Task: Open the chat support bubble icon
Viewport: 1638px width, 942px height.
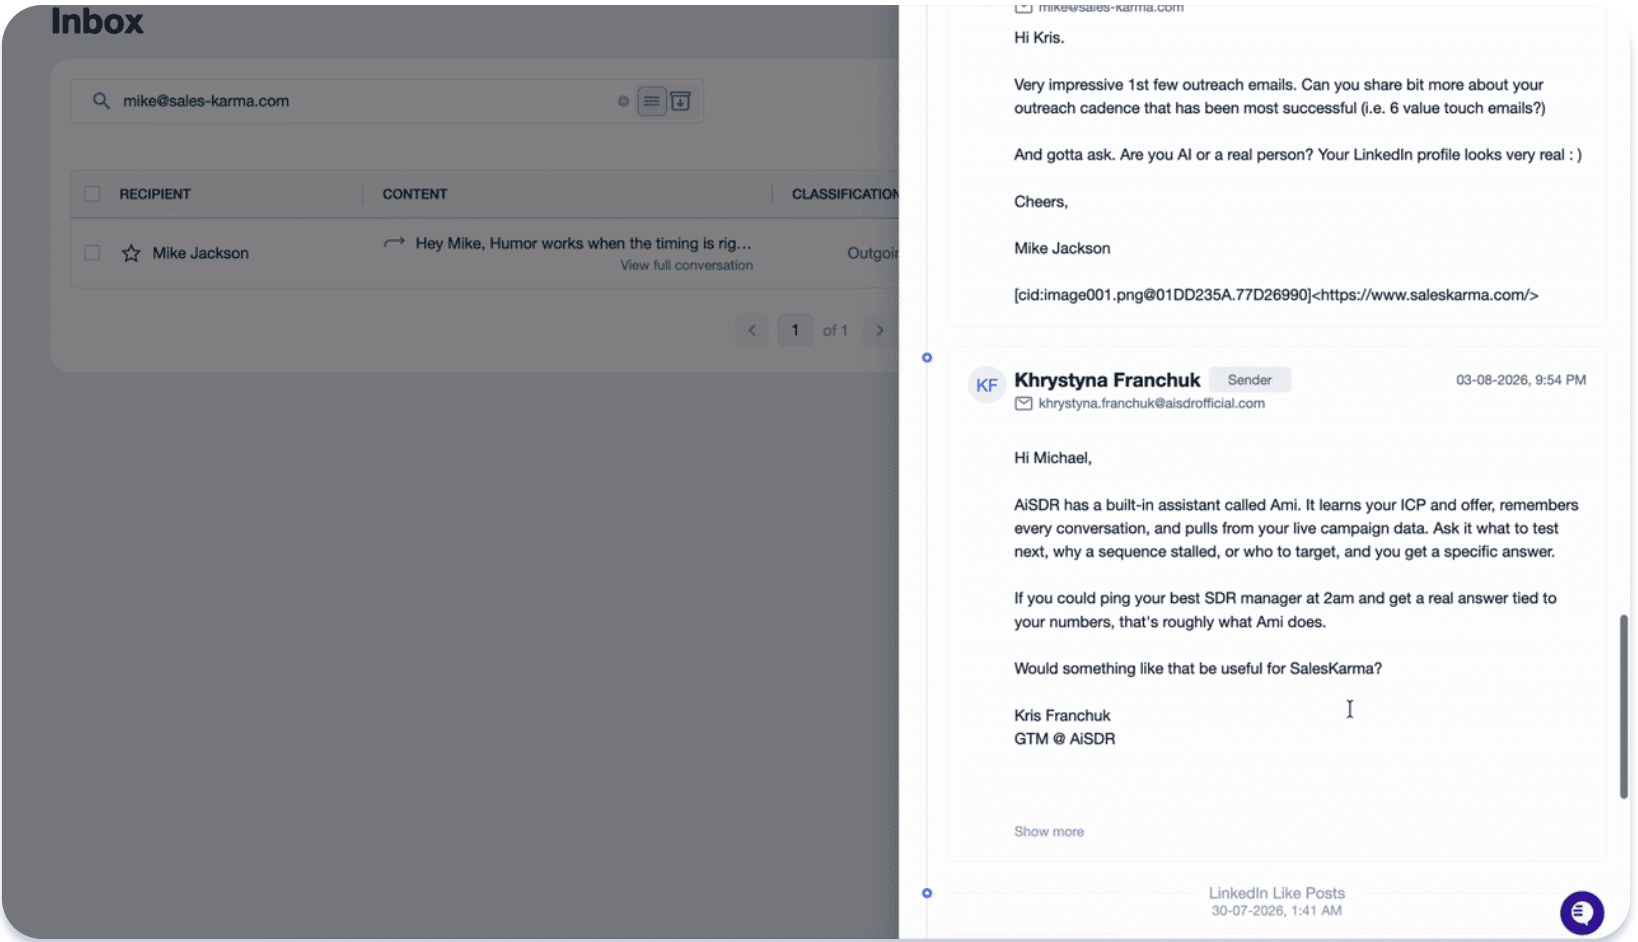Action: (x=1581, y=912)
